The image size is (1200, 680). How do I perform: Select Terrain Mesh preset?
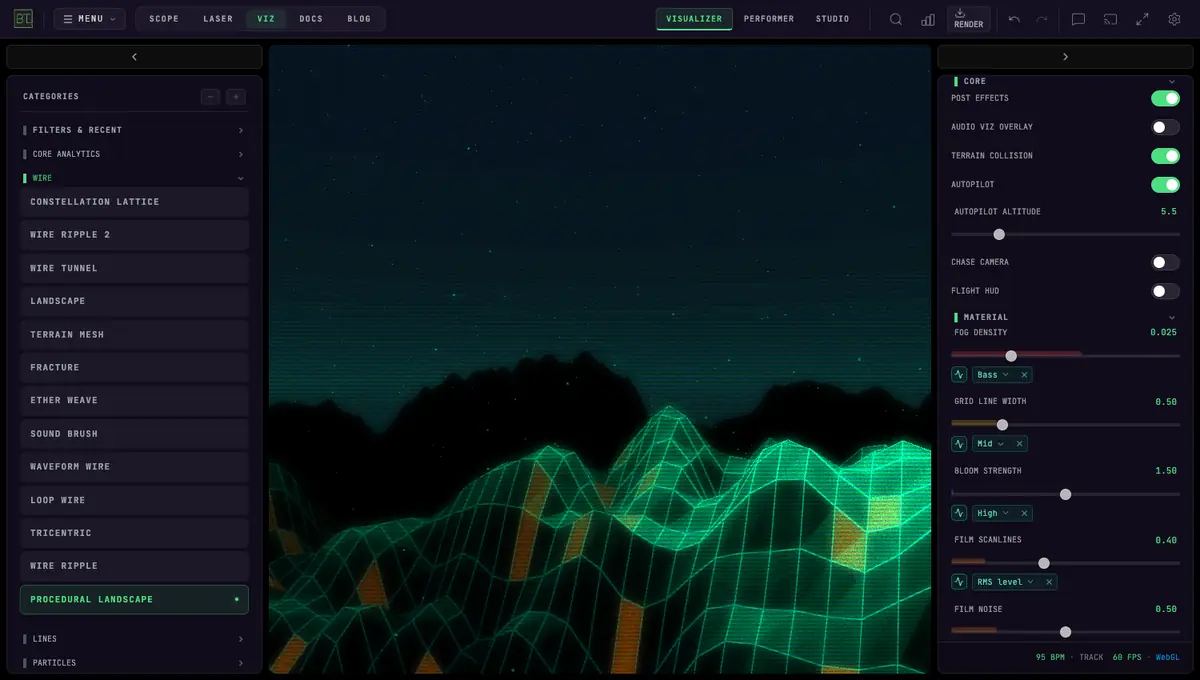(x=134, y=334)
